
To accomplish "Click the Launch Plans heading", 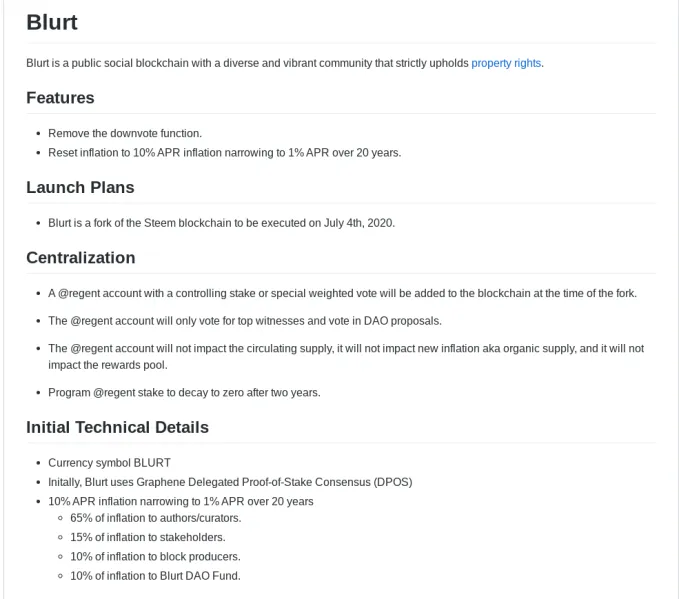I will point(81,188).
